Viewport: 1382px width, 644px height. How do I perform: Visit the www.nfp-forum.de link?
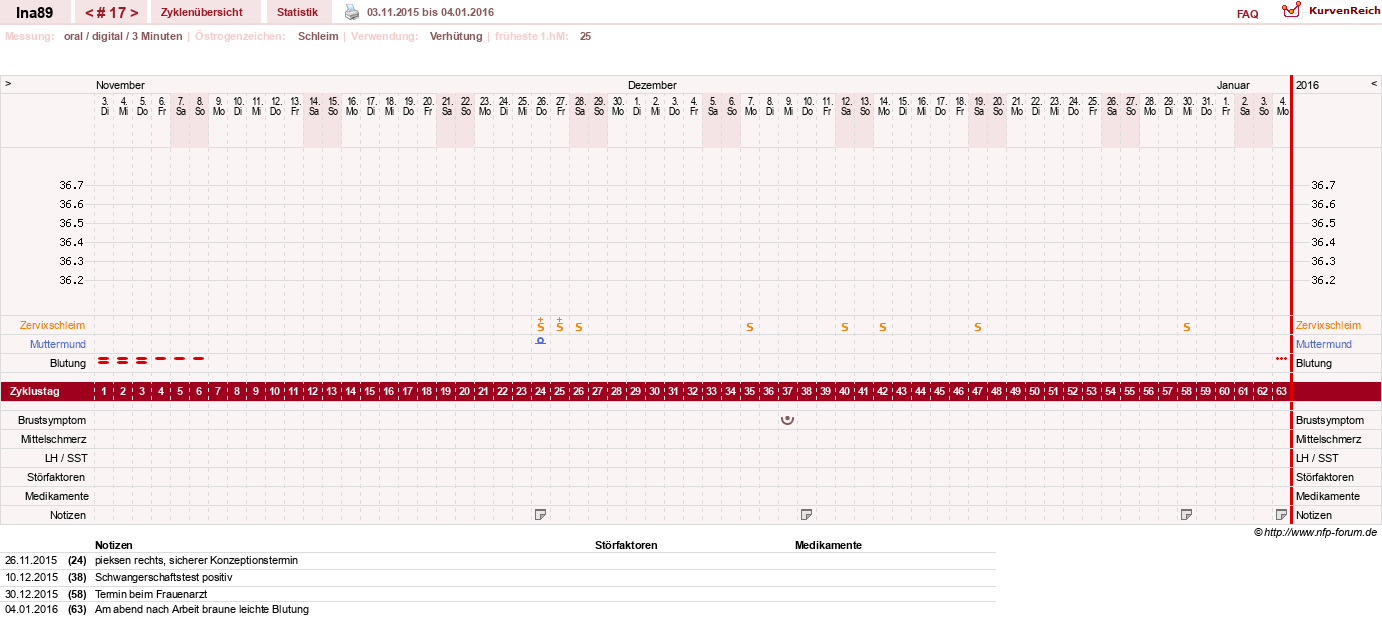tap(1320, 532)
